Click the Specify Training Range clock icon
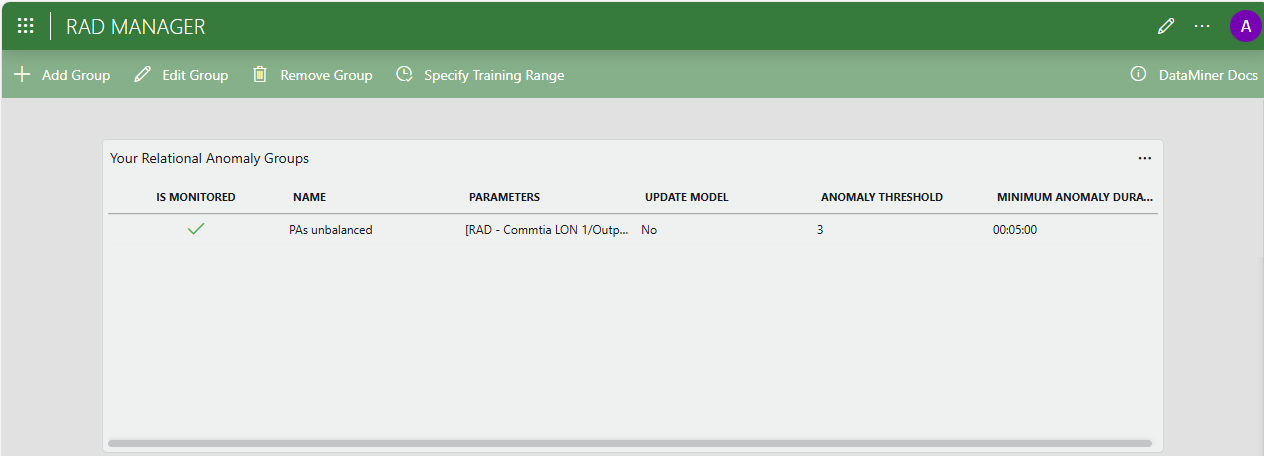The width and height of the screenshot is (1264, 456). coord(404,75)
